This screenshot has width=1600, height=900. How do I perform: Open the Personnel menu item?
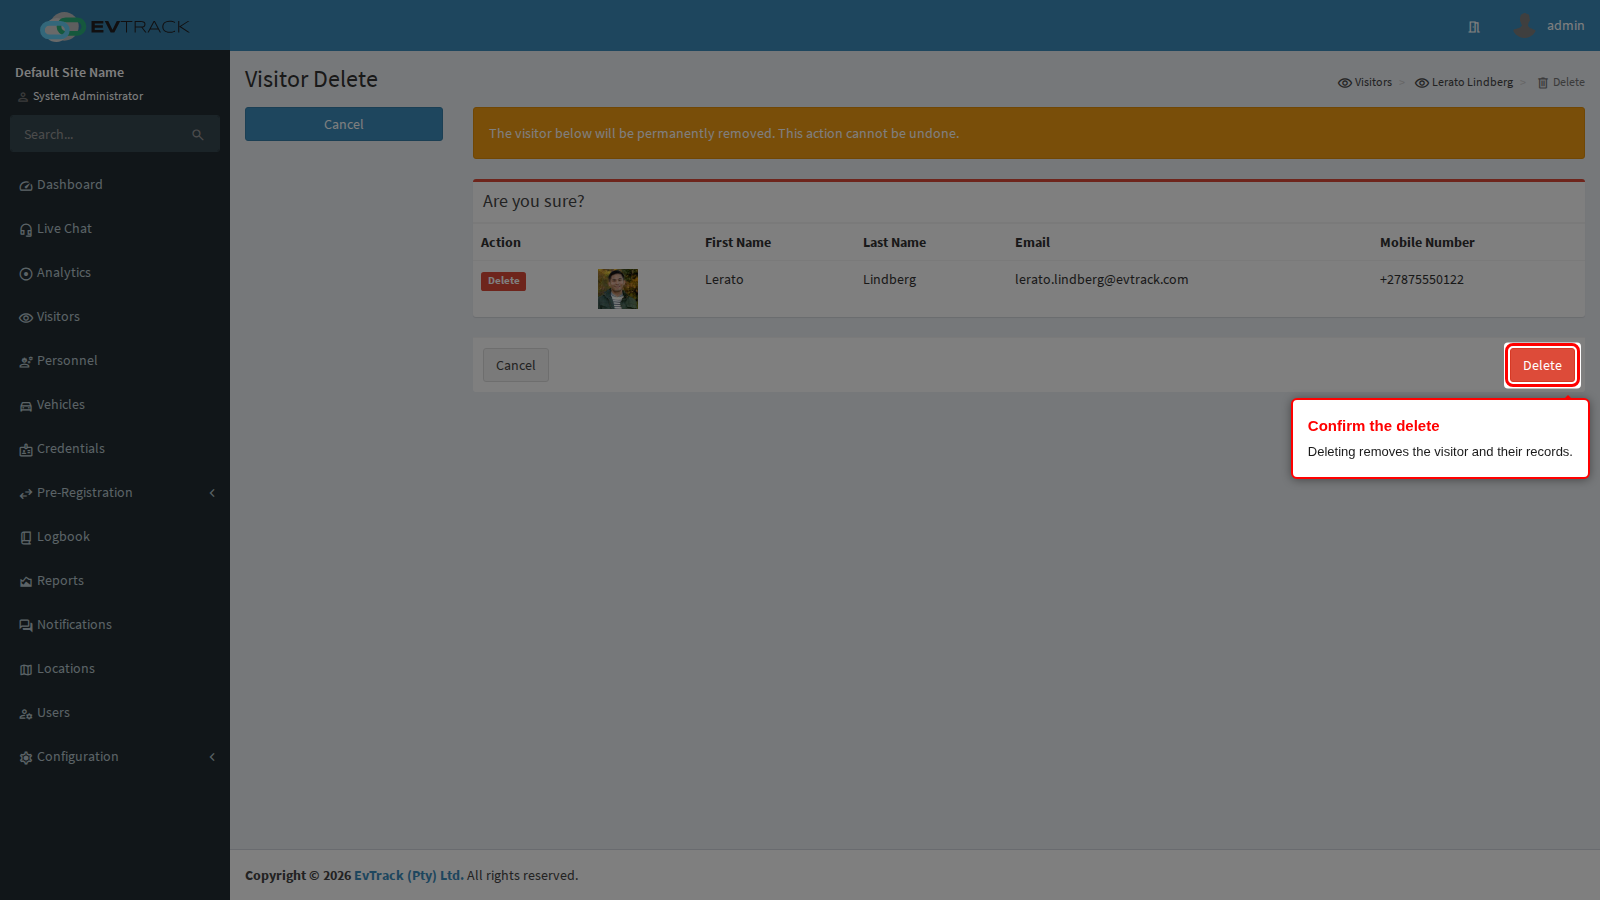pyautogui.click(x=115, y=361)
